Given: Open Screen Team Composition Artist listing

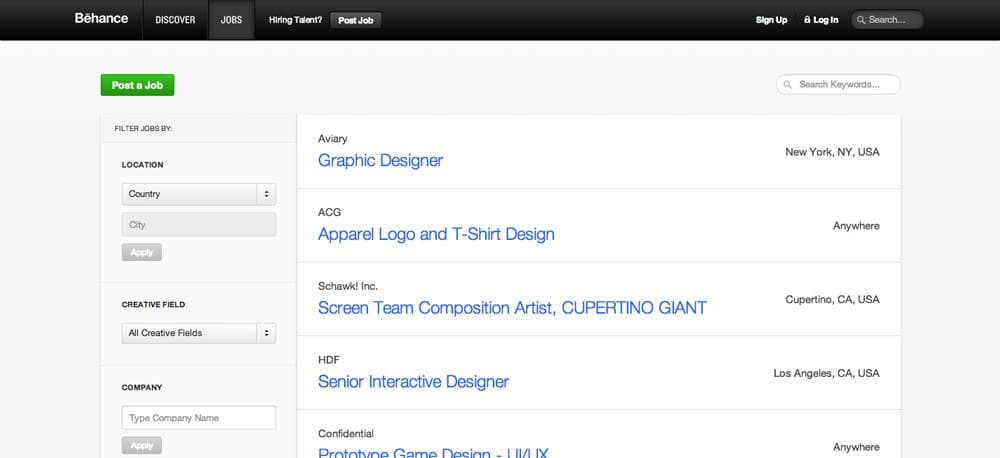Looking at the screenshot, I should pyautogui.click(x=512, y=308).
